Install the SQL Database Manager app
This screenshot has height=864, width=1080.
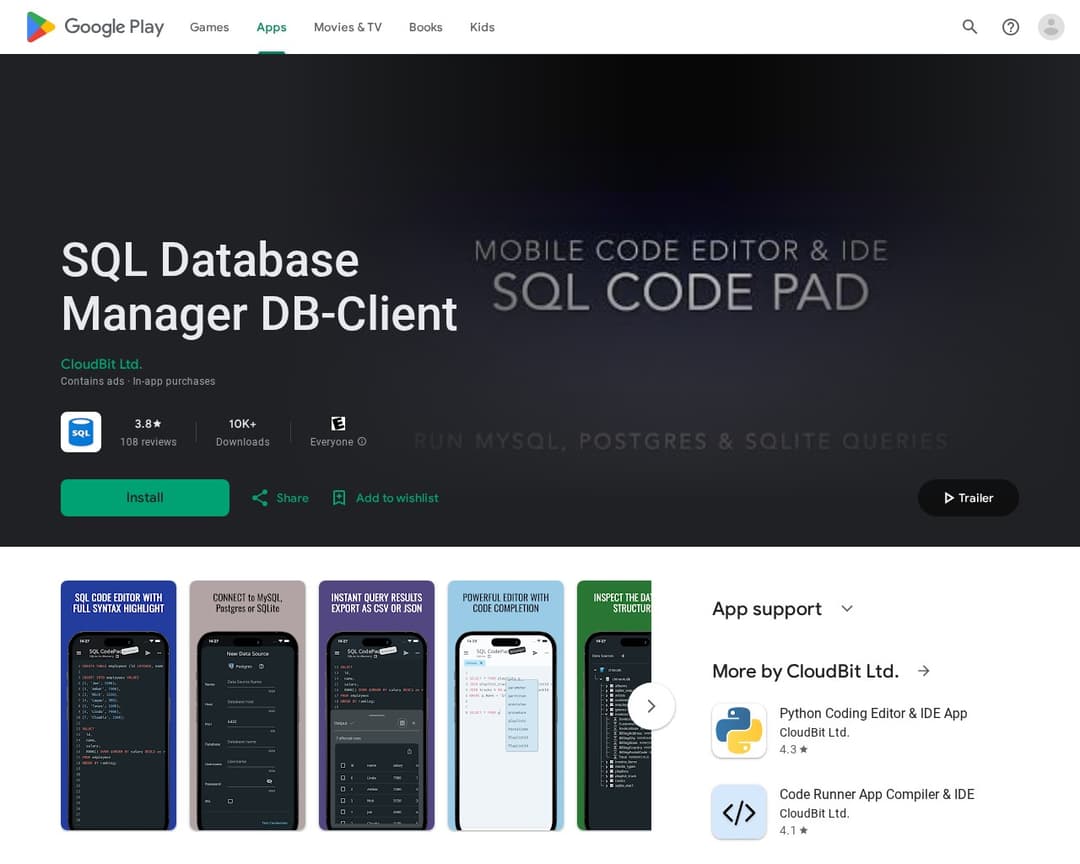[145, 497]
